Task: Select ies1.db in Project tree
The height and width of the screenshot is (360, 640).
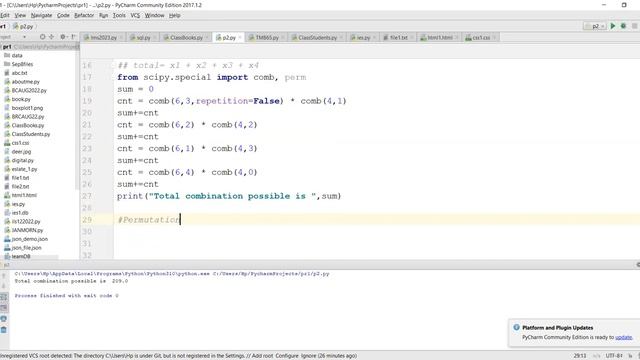Action: tap(16, 213)
